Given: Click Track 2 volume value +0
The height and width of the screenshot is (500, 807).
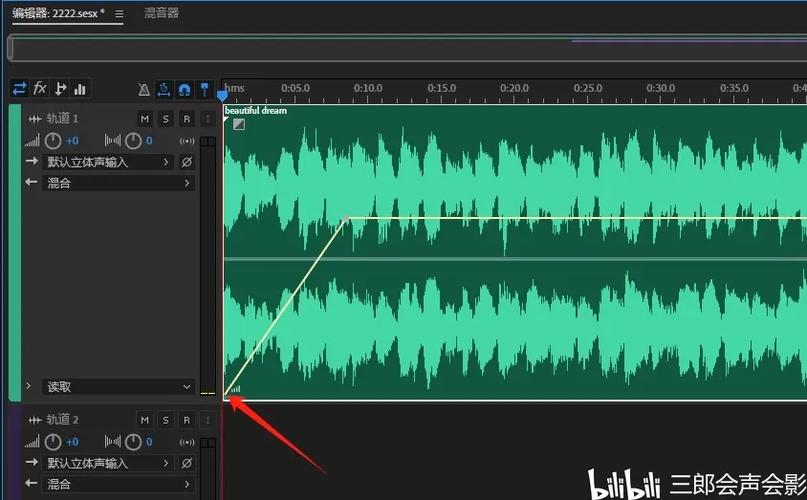Looking at the screenshot, I should point(73,442).
